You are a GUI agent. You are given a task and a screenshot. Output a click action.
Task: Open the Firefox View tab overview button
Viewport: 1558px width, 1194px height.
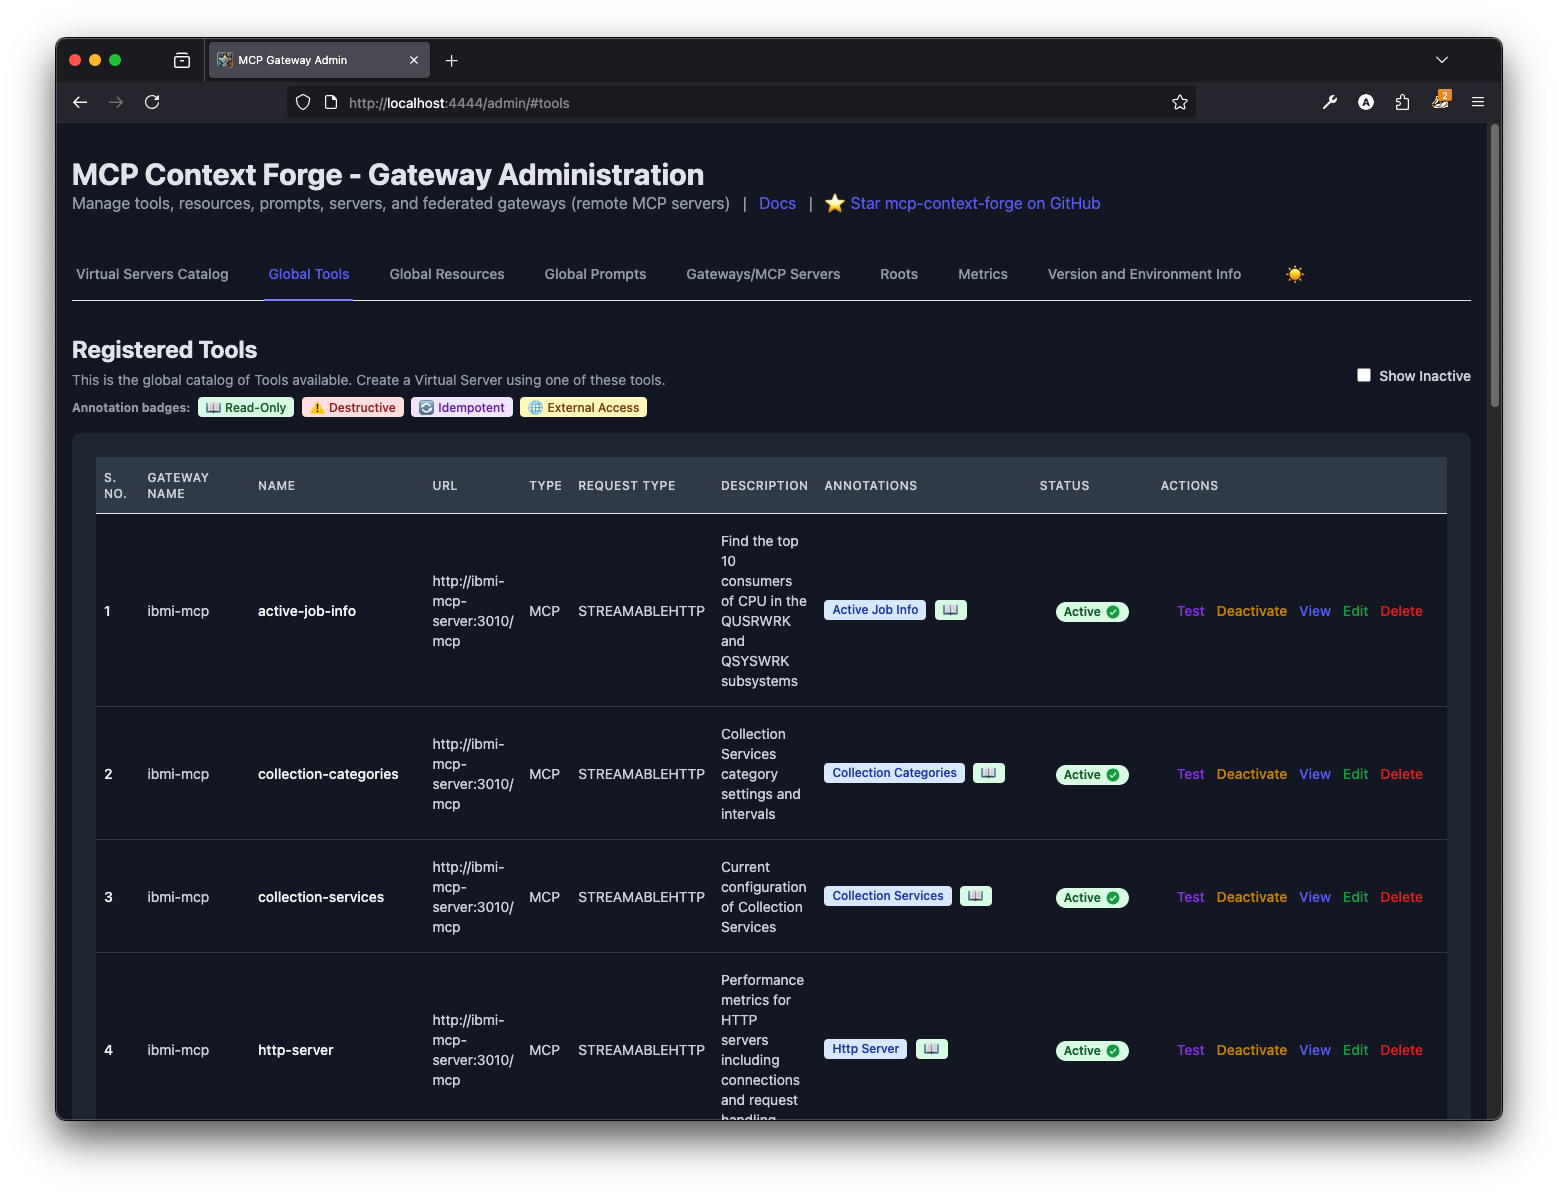pos(182,61)
